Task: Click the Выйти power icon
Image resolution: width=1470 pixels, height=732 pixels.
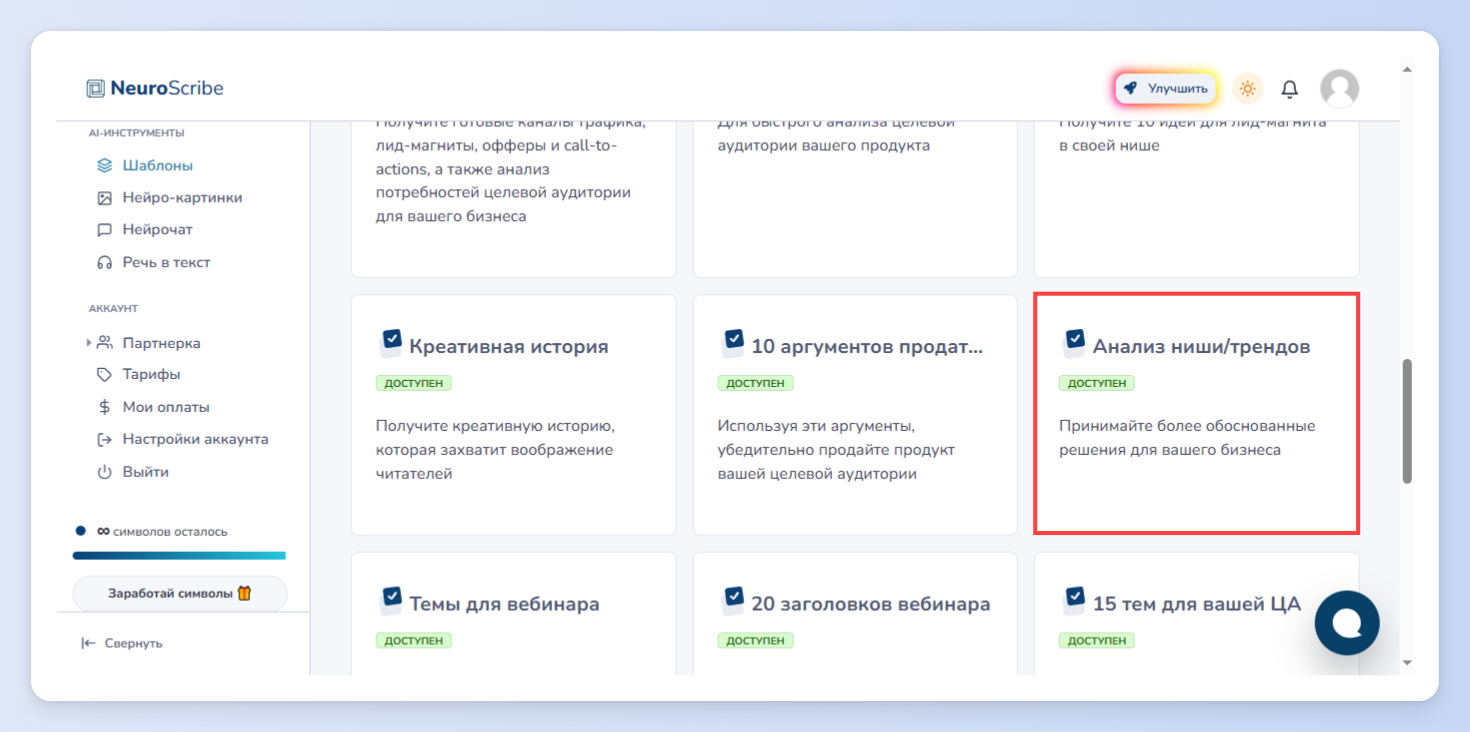Action: point(104,472)
